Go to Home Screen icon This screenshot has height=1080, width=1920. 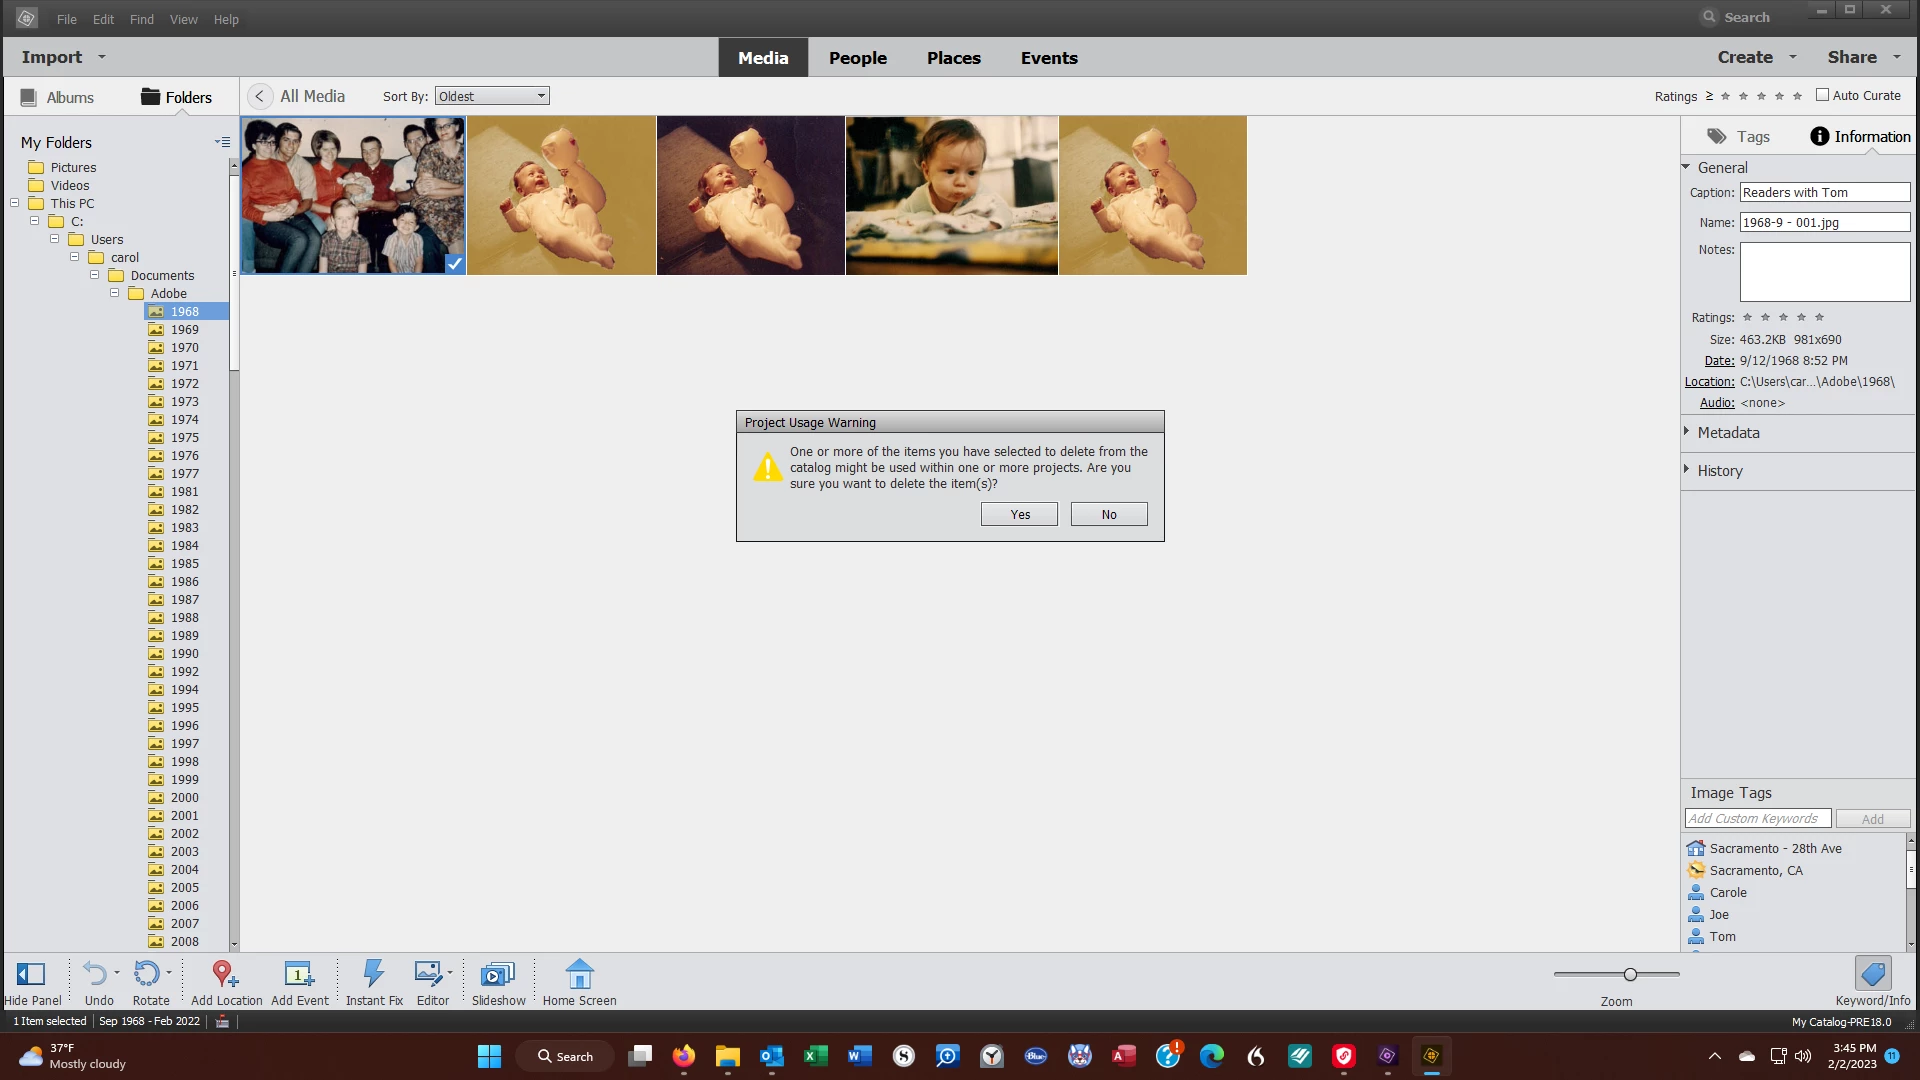click(x=579, y=974)
